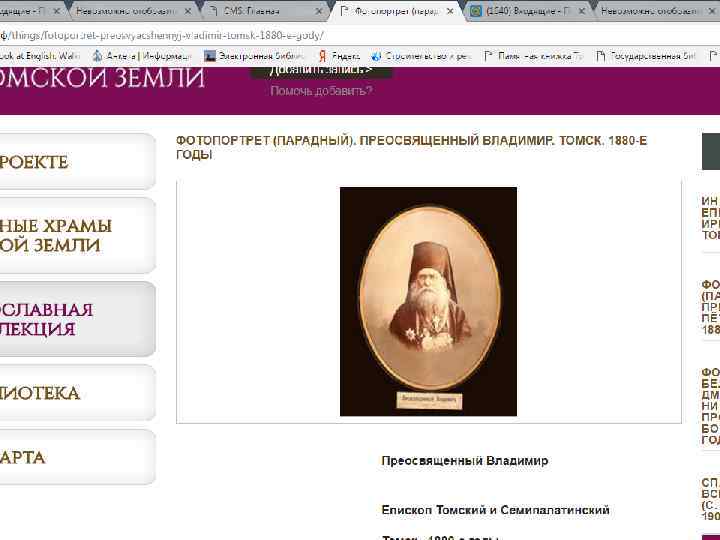The image size is (720, 540).
Task: Open the Электронная библиотека bookmark
Action: 254,56
